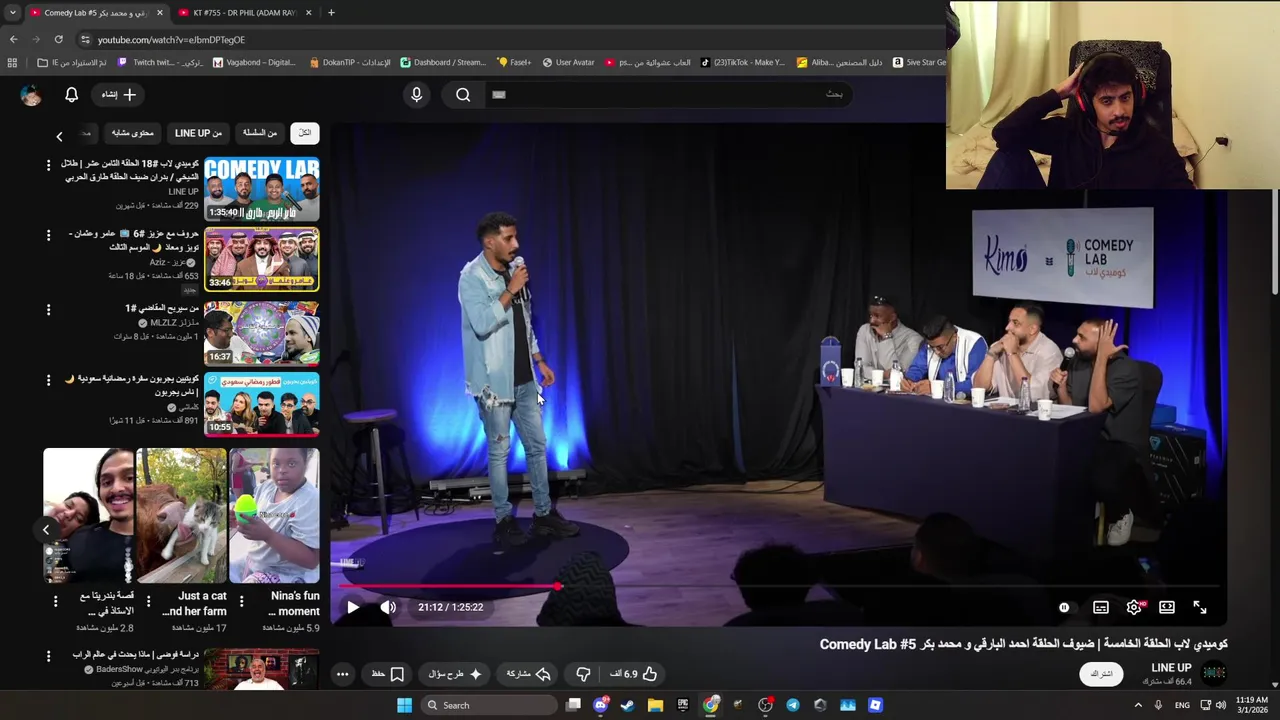Open the YouTube account avatar menu

click(x=31, y=94)
